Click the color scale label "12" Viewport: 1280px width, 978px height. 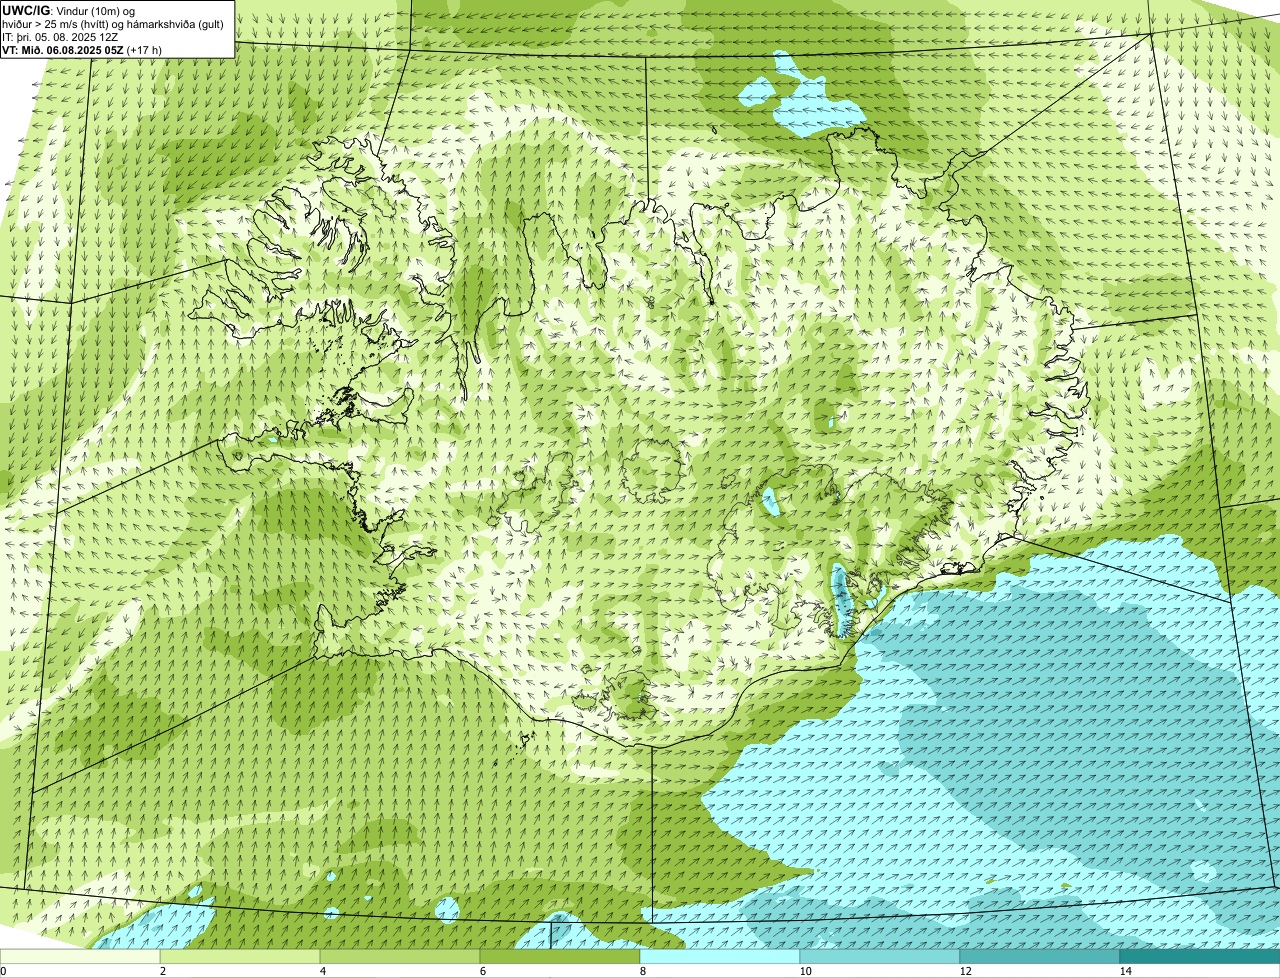pyautogui.click(x=965, y=971)
